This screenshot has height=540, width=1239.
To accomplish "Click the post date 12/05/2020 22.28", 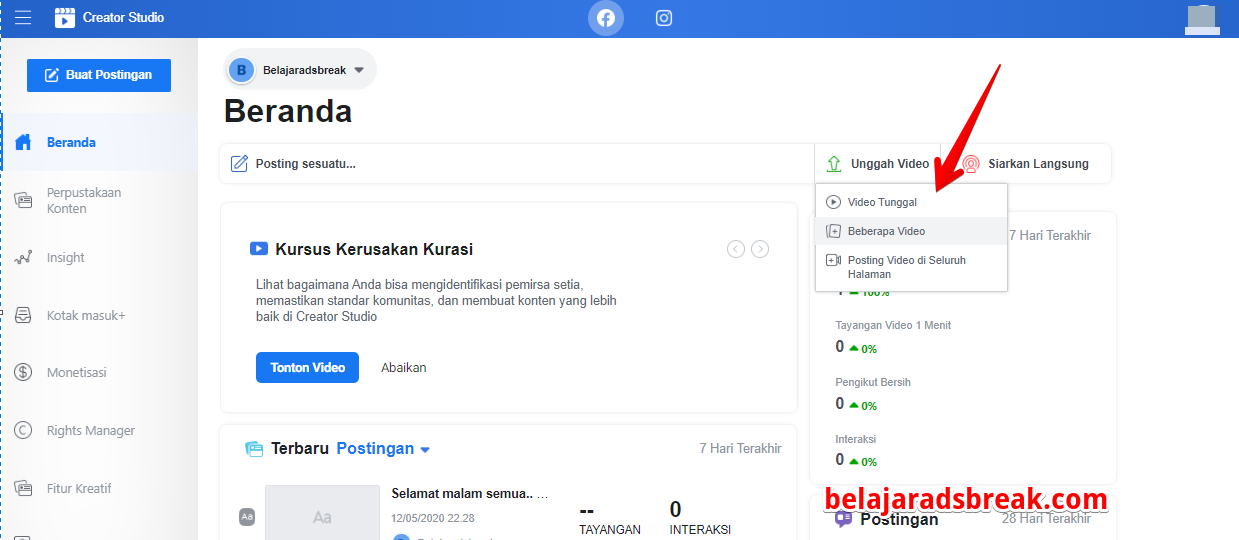I will 433,518.
